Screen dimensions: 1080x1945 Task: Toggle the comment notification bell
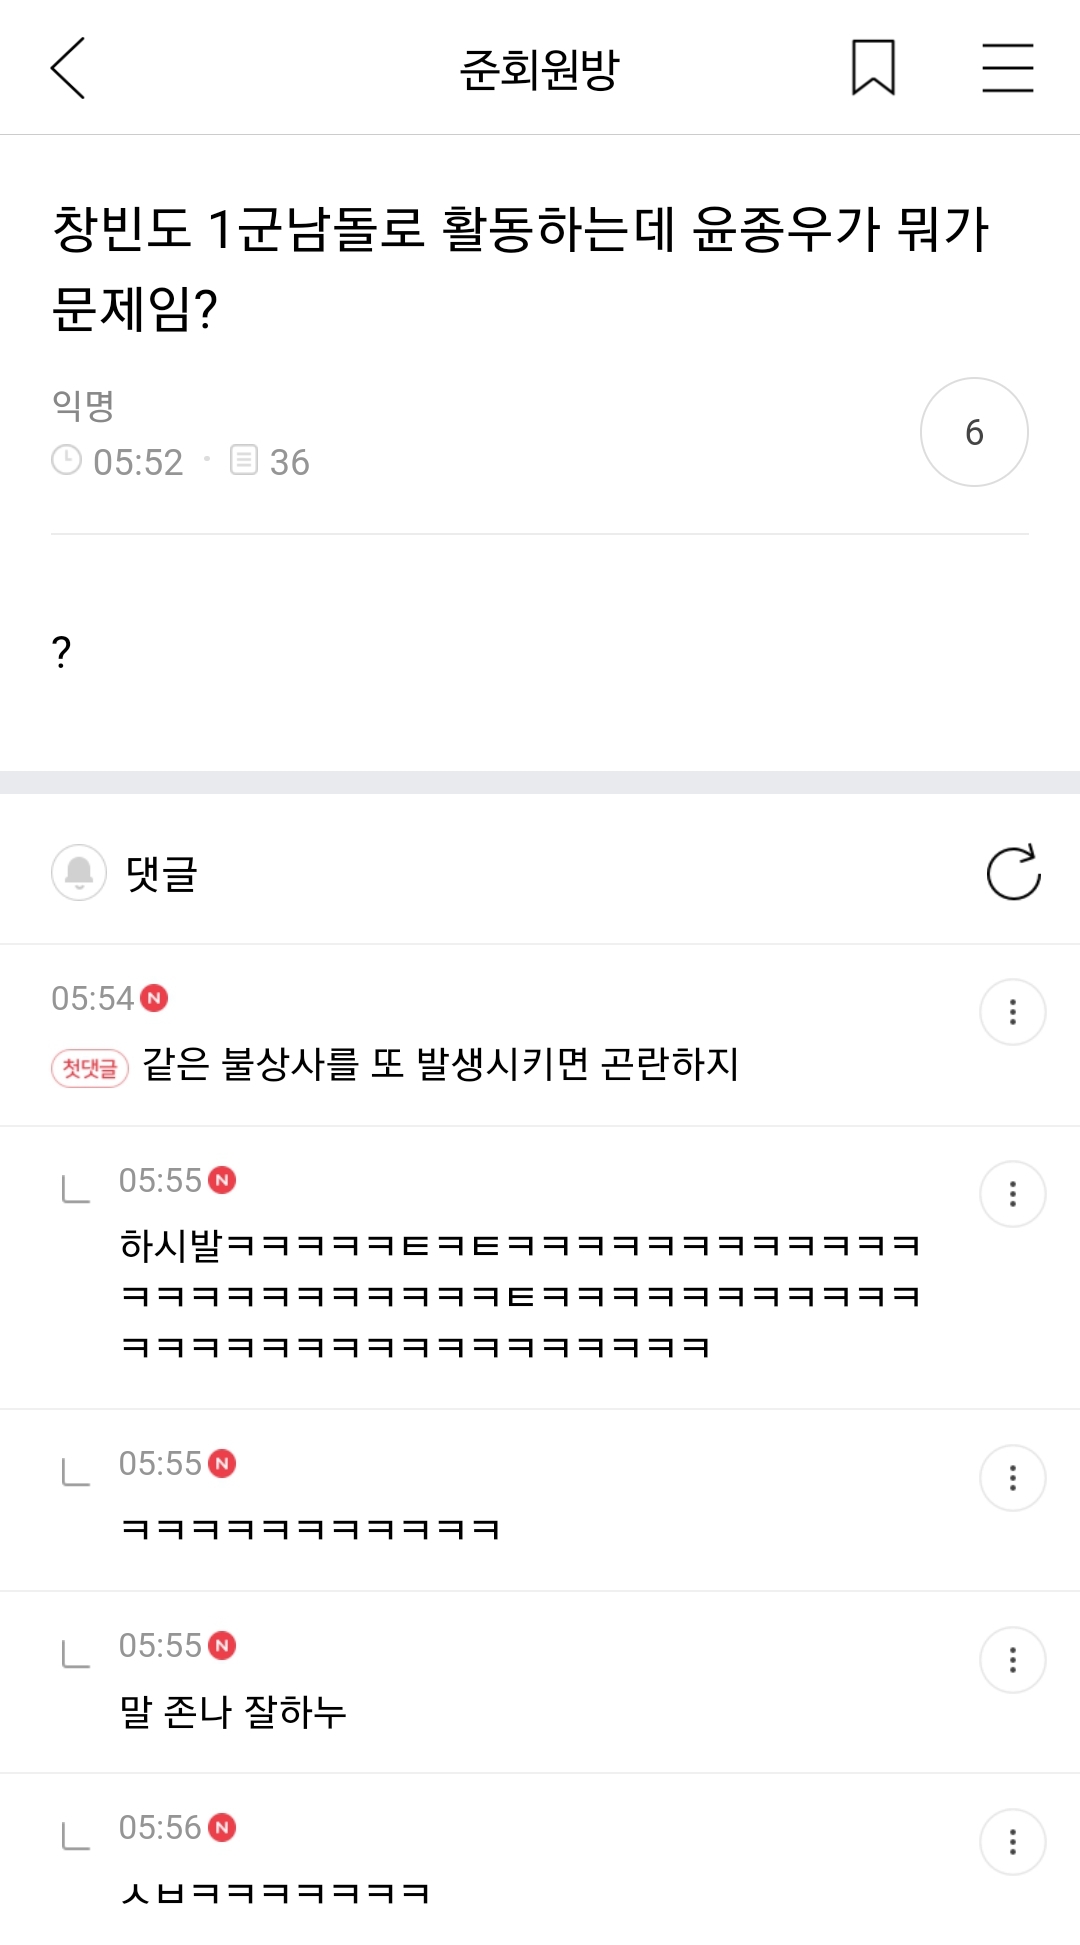[79, 873]
